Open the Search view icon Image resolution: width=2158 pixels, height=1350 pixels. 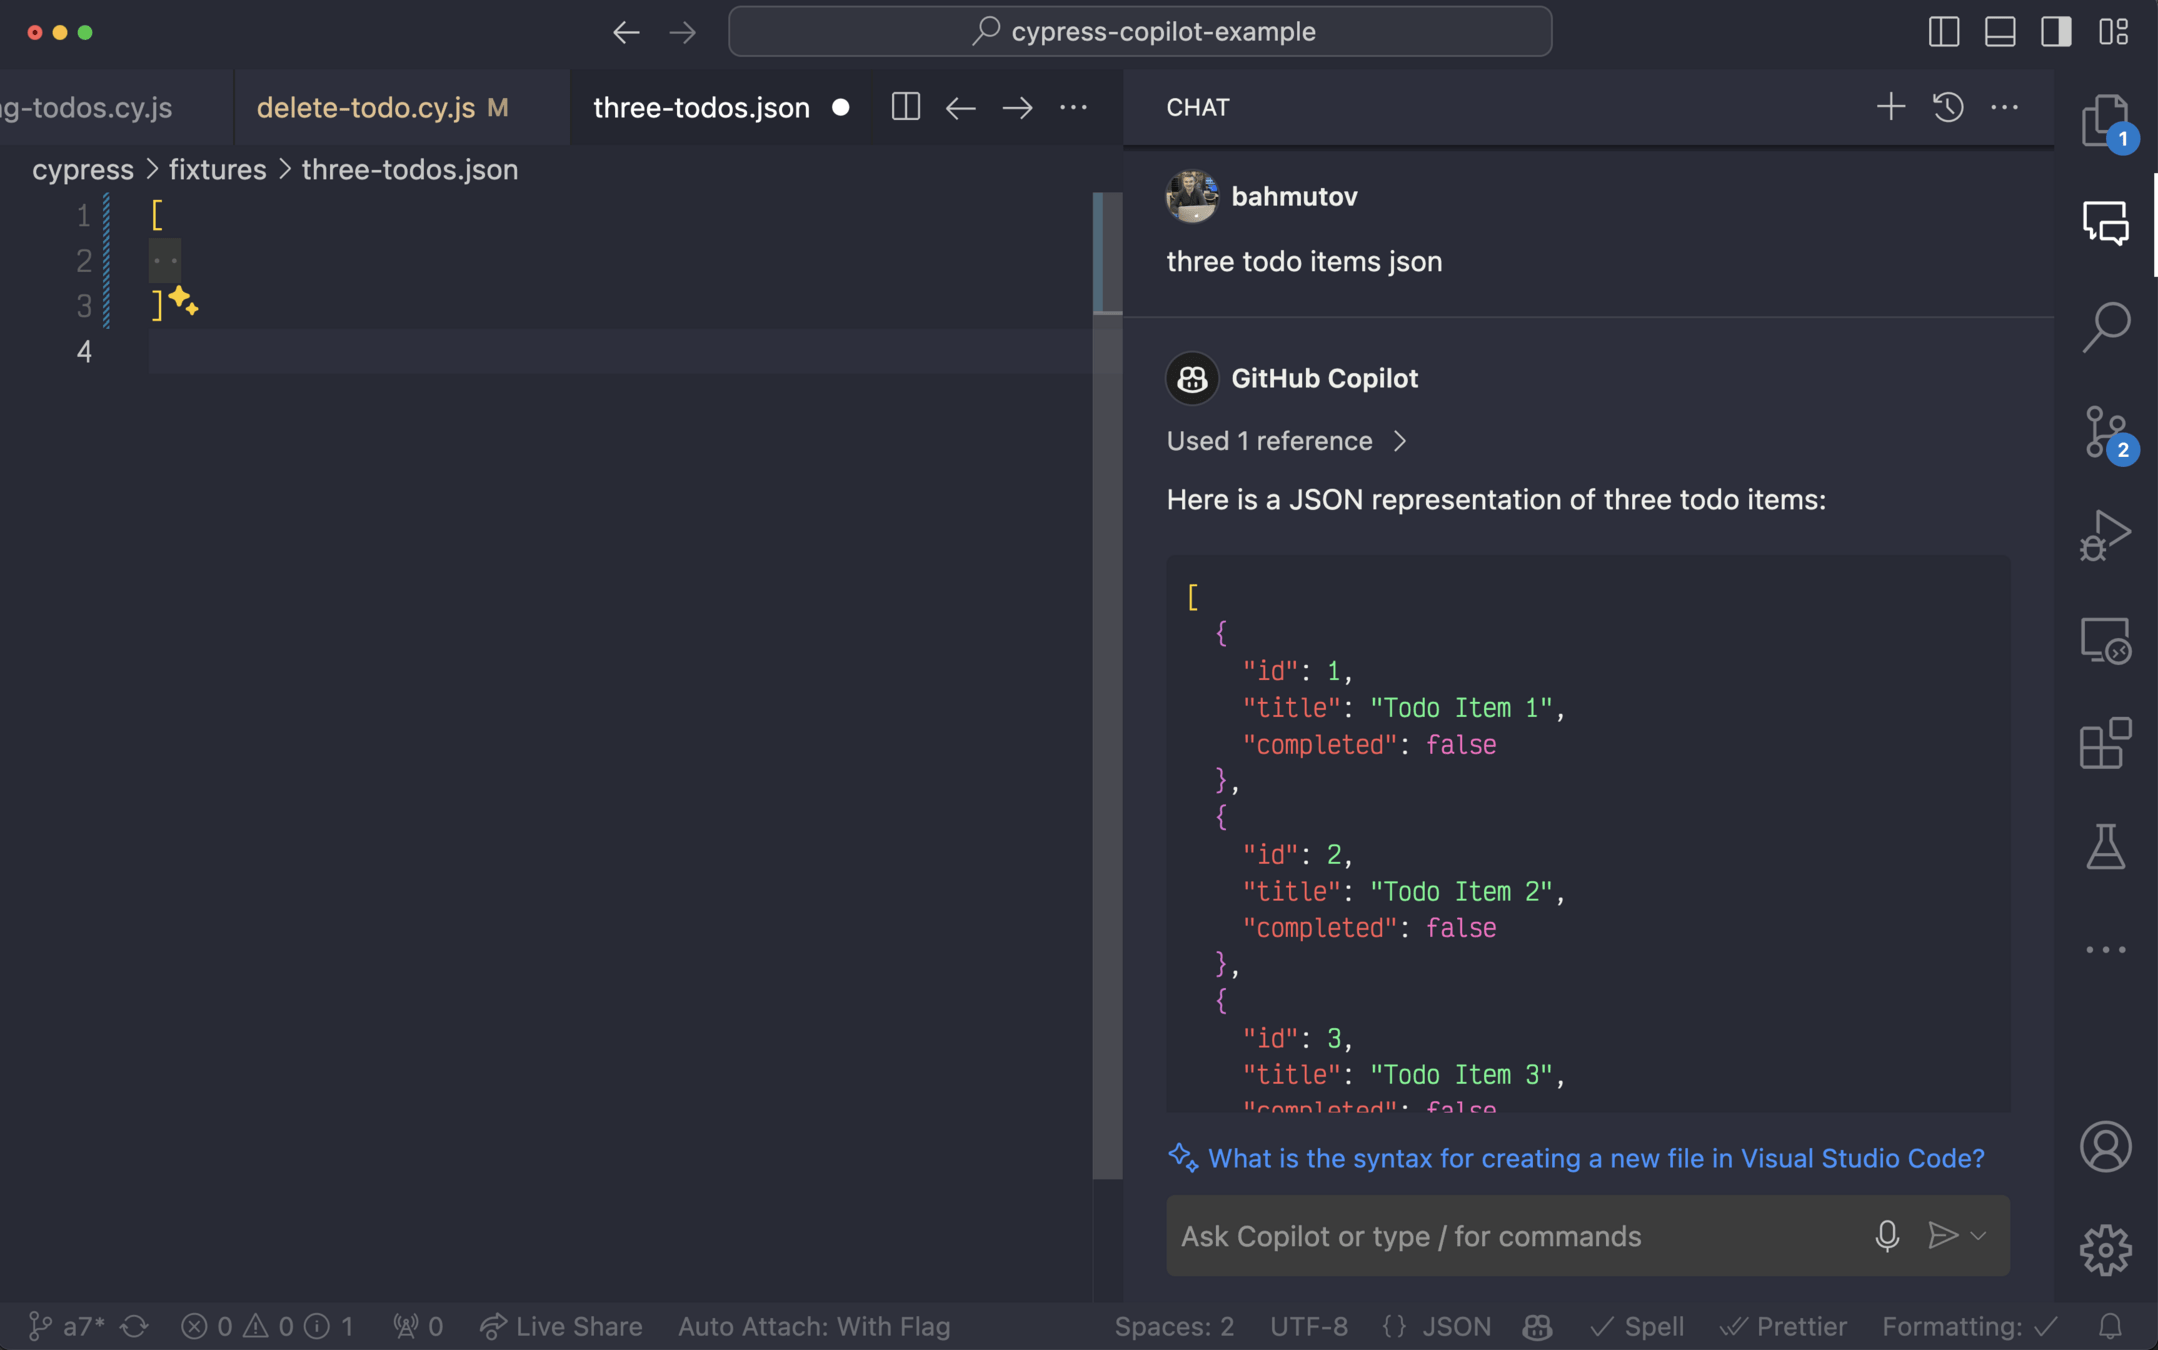(2105, 327)
